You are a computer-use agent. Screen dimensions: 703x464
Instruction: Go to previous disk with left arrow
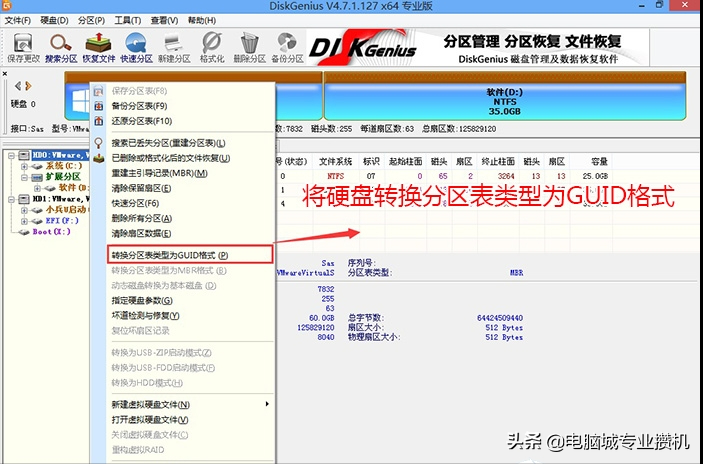tap(18, 86)
